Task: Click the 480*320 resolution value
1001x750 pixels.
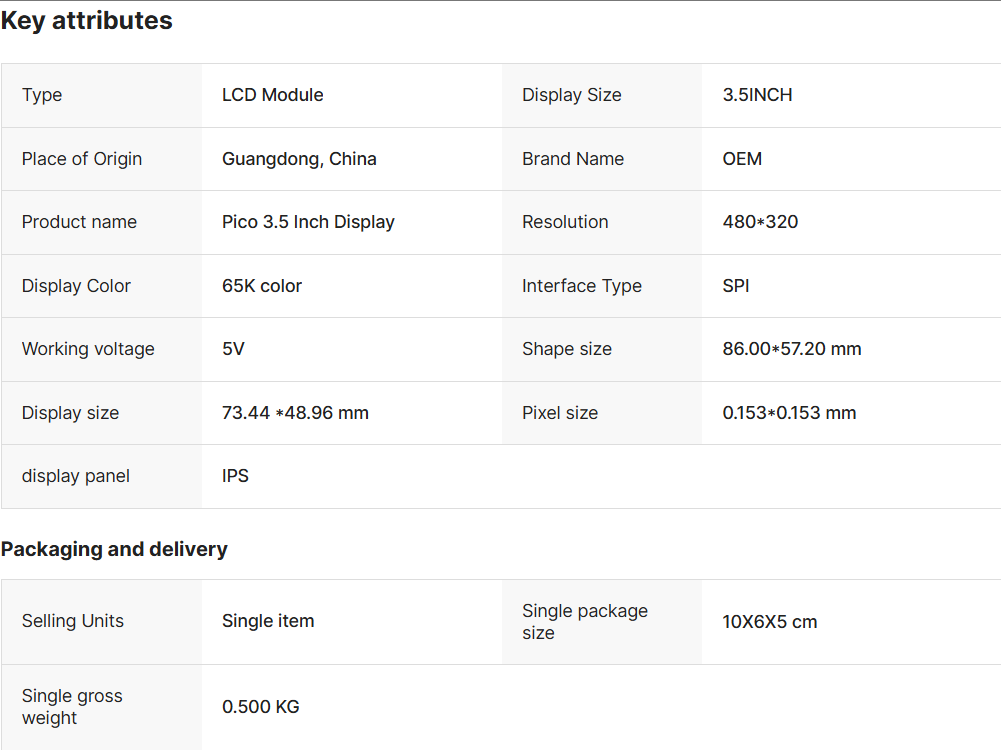Action: point(760,222)
